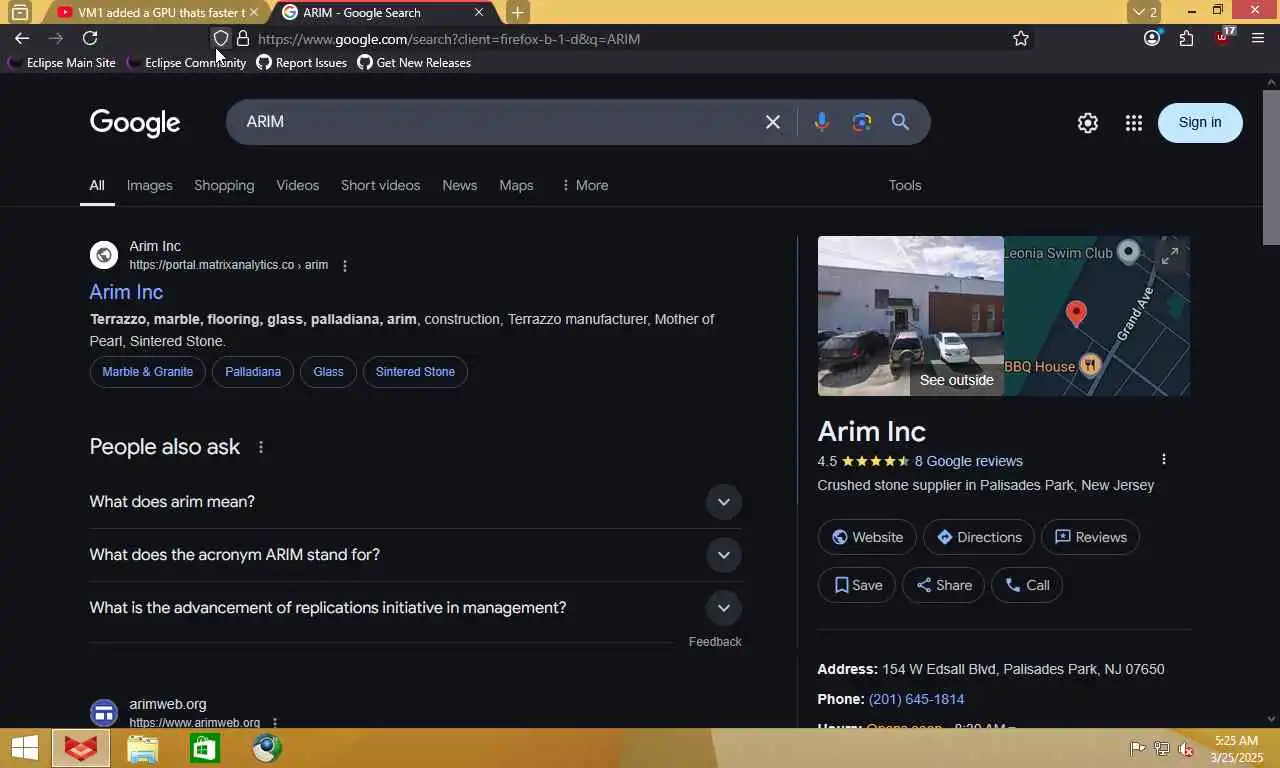Click phone number (201) 645-1814
1280x768 pixels.
pos(916,699)
